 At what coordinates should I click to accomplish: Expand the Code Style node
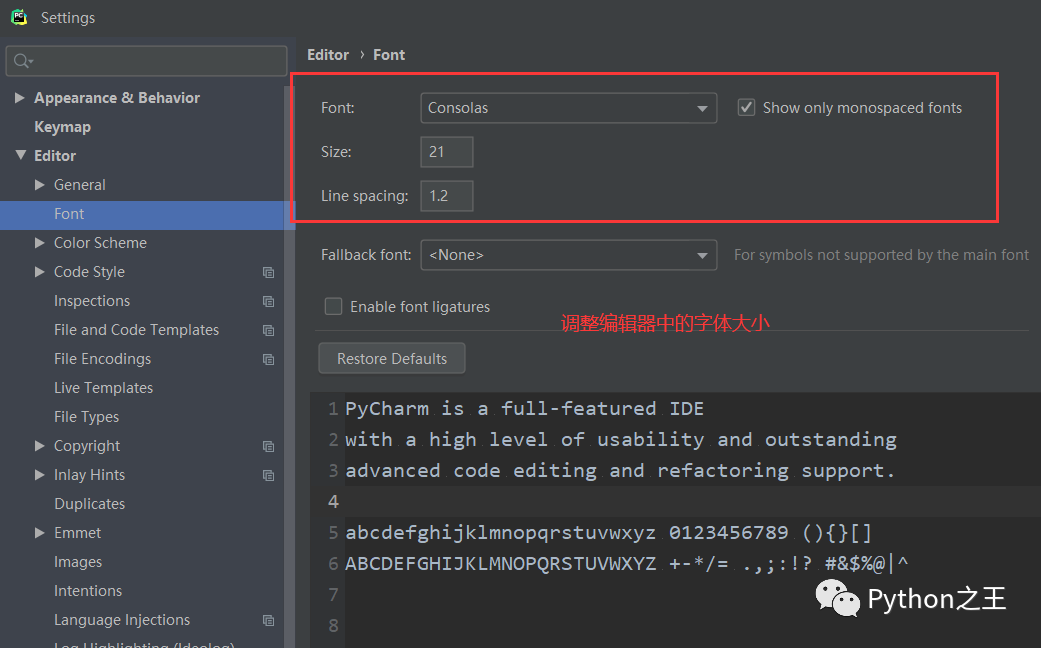click(x=40, y=272)
